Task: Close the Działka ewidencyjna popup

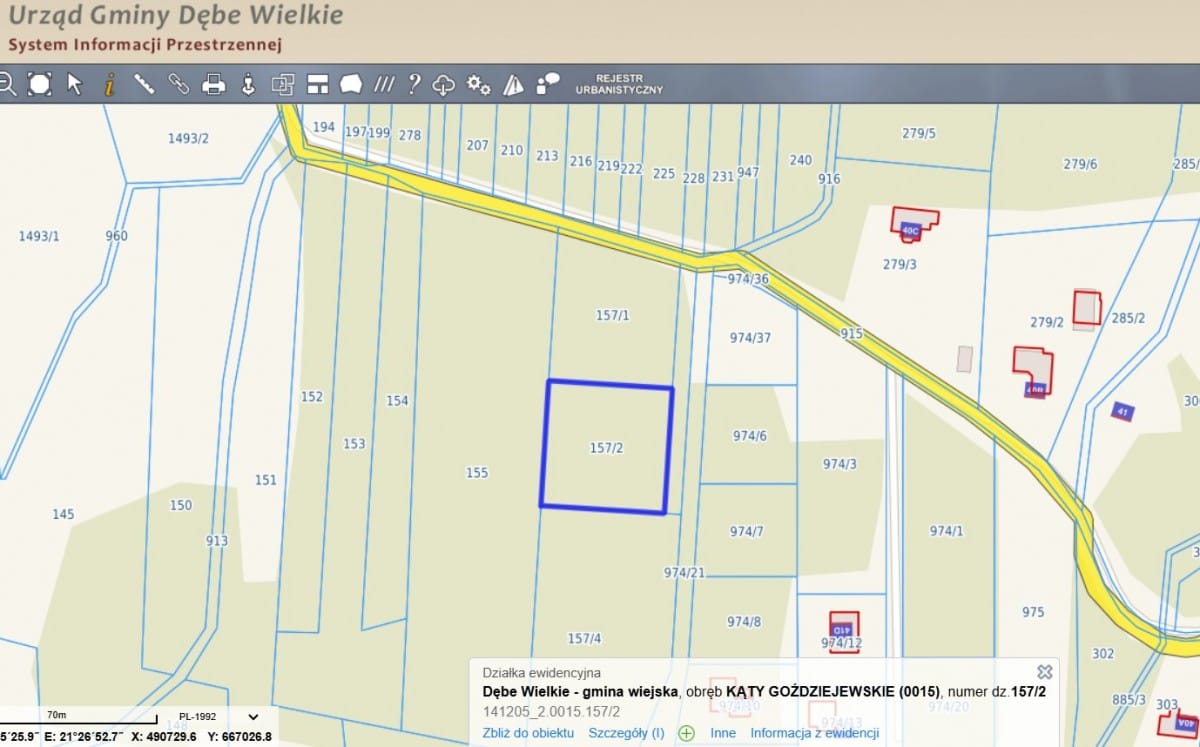Action: click(1044, 672)
